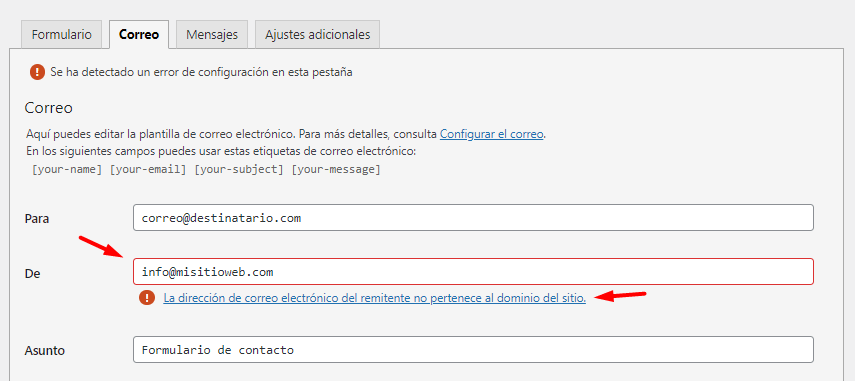Click the Para field label
The height and width of the screenshot is (381, 855).
(x=37, y=218)
